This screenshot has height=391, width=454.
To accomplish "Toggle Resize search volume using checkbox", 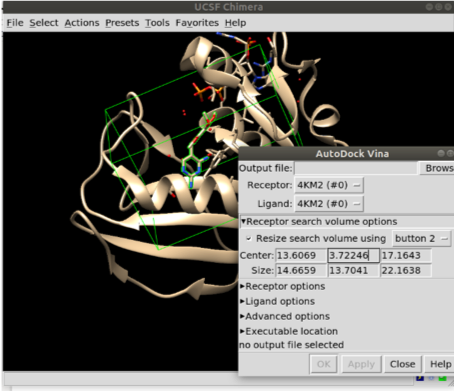I will 249,239.
